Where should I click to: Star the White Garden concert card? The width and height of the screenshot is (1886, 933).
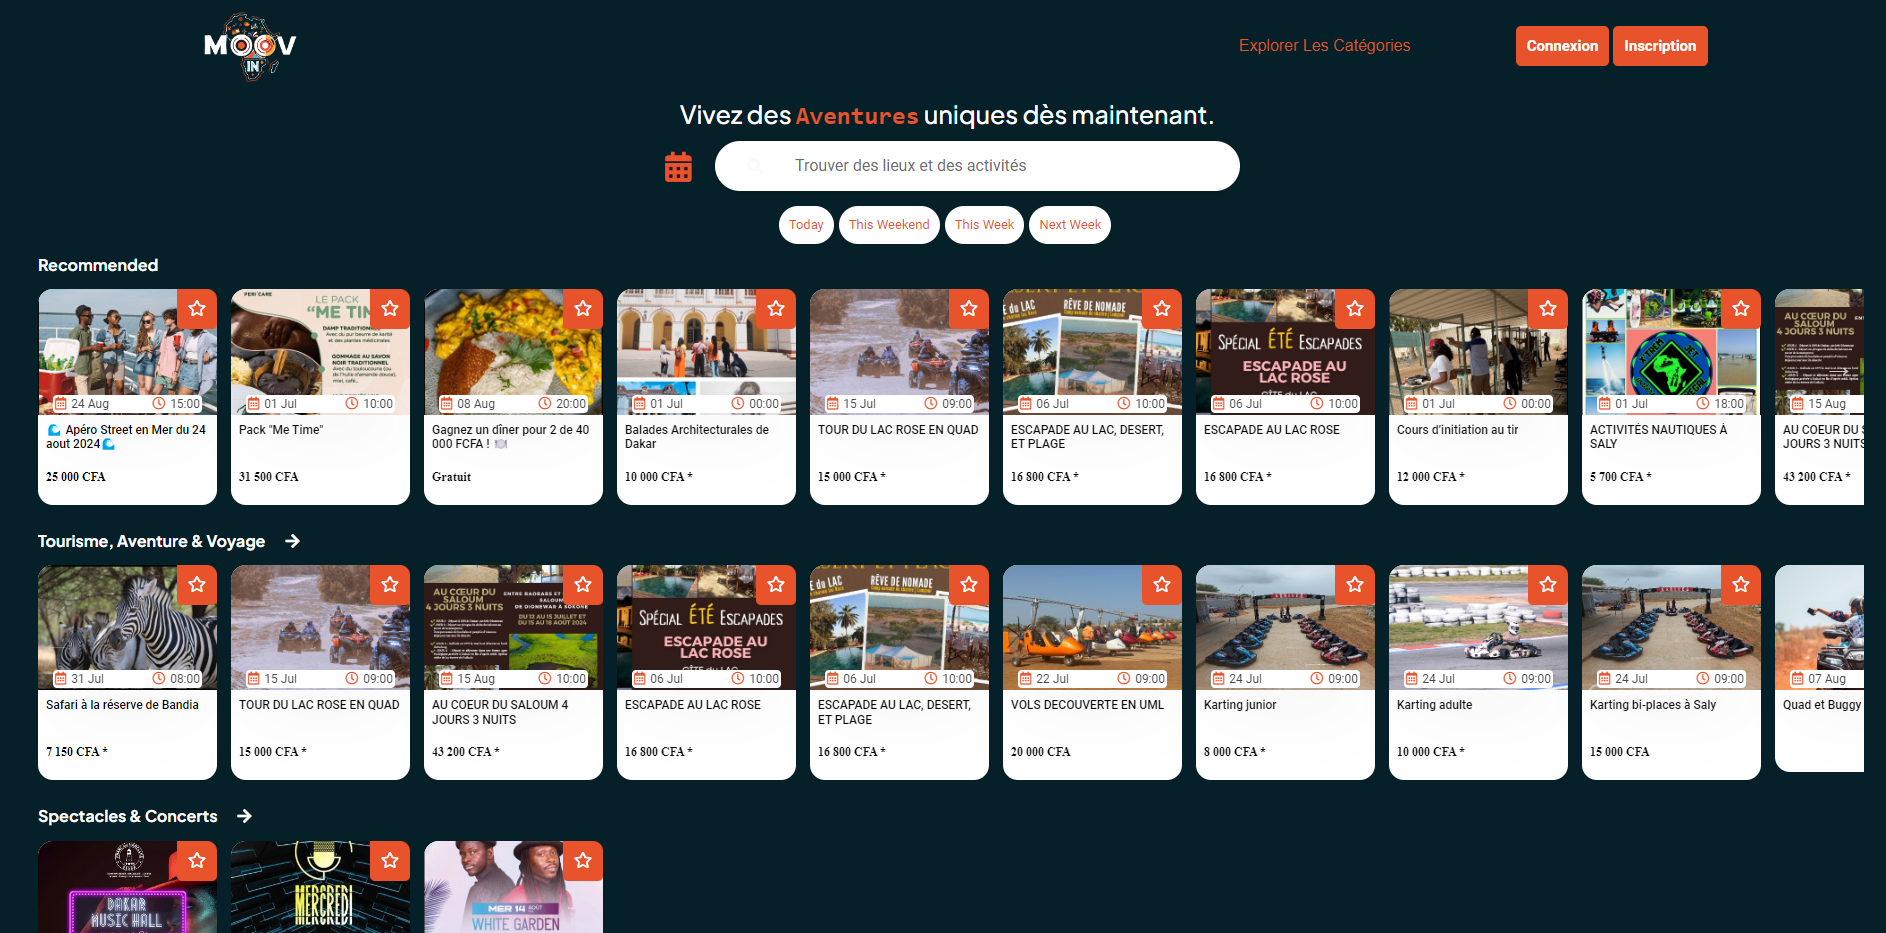583,861
